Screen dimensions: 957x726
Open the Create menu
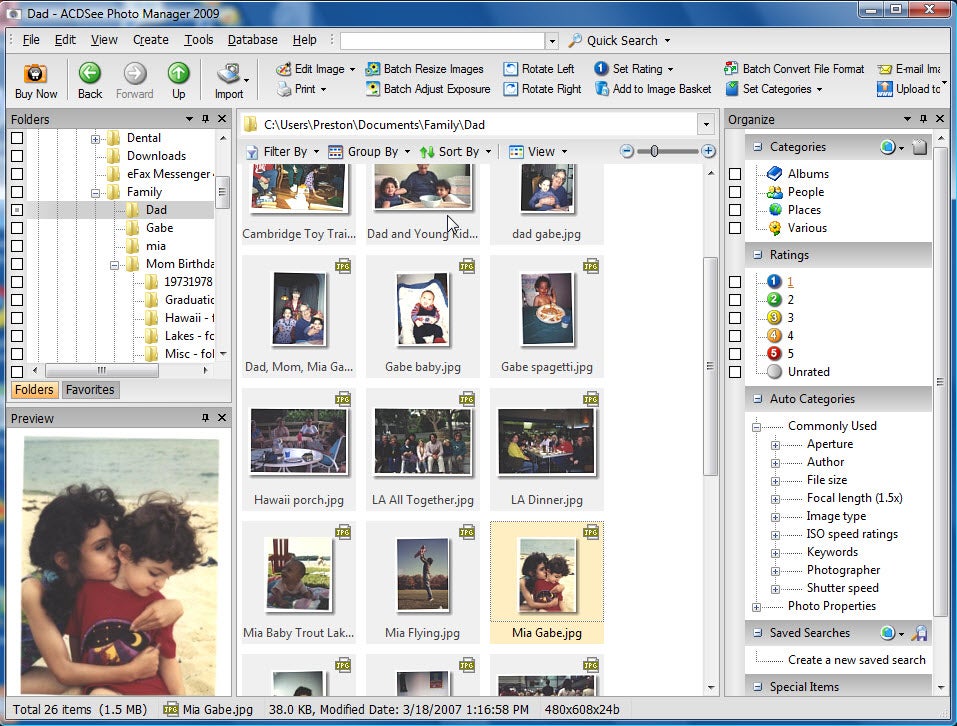click(151, 40)
